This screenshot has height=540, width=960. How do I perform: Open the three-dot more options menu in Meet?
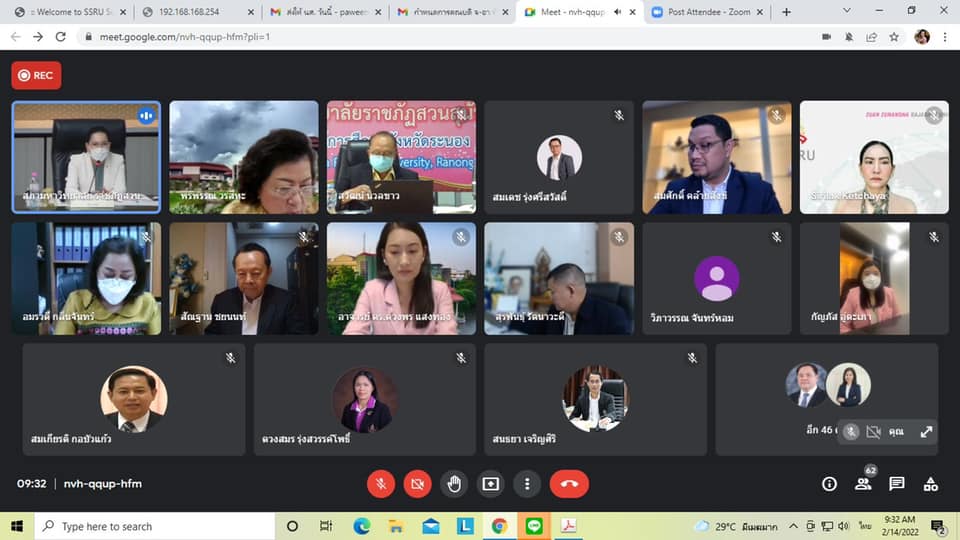(x=527, y=484)
